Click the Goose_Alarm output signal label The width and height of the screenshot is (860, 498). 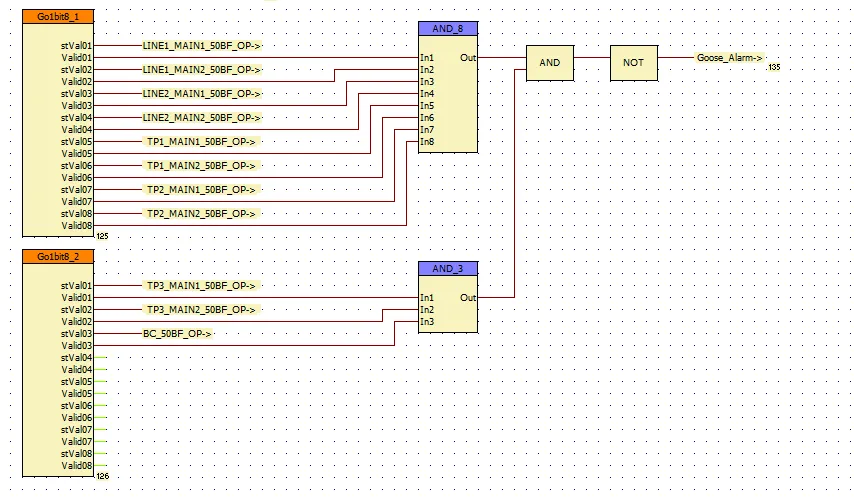tap(729, 58)
